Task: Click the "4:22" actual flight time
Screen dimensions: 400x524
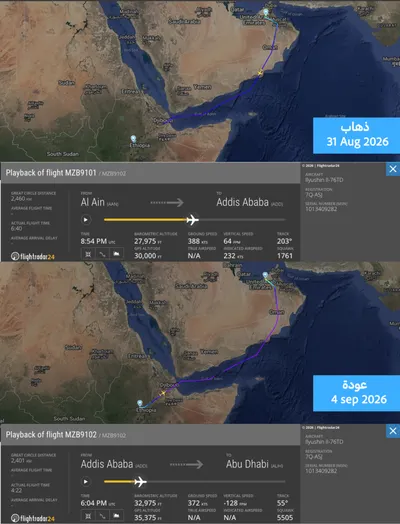Action: 16,491
